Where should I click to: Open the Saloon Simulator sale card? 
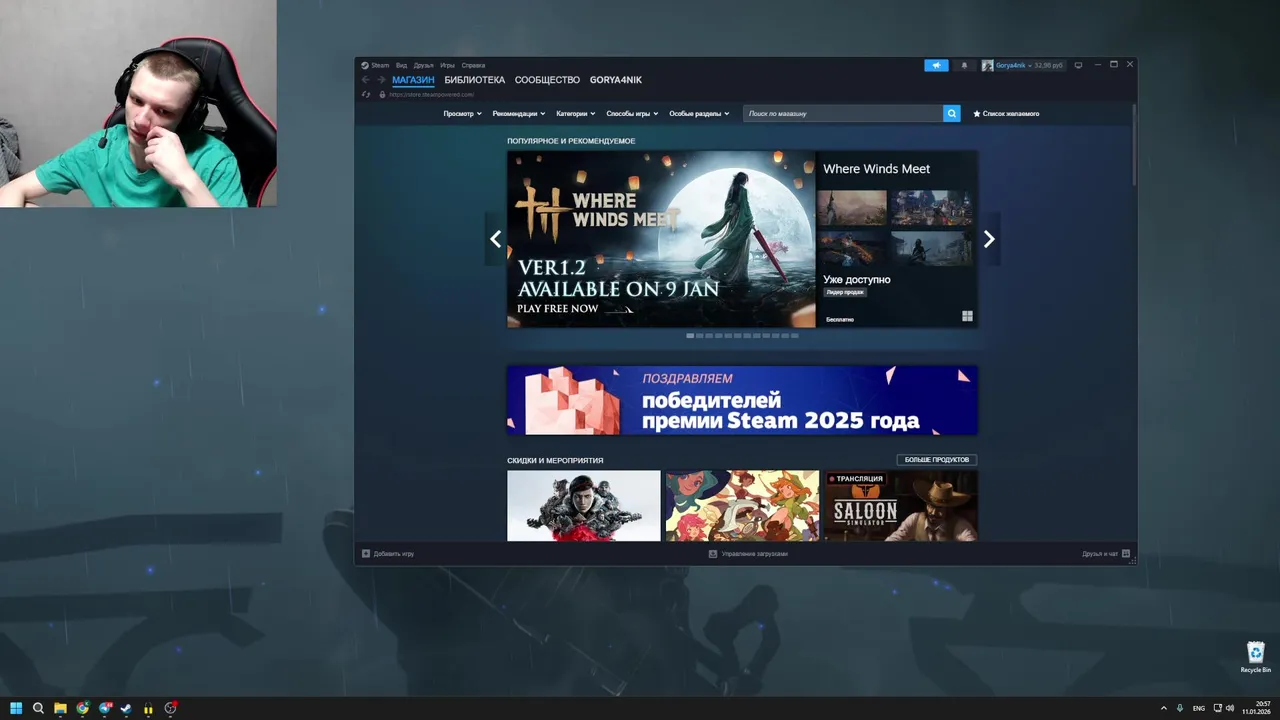(x=900, y=506)
